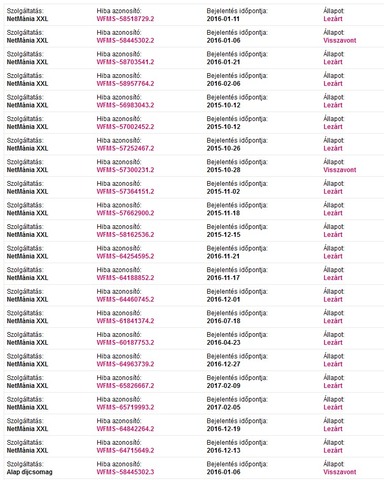Open fault ID reported 2016-07-18
This screenshot has width=384, height=480.
pos(125,321)
